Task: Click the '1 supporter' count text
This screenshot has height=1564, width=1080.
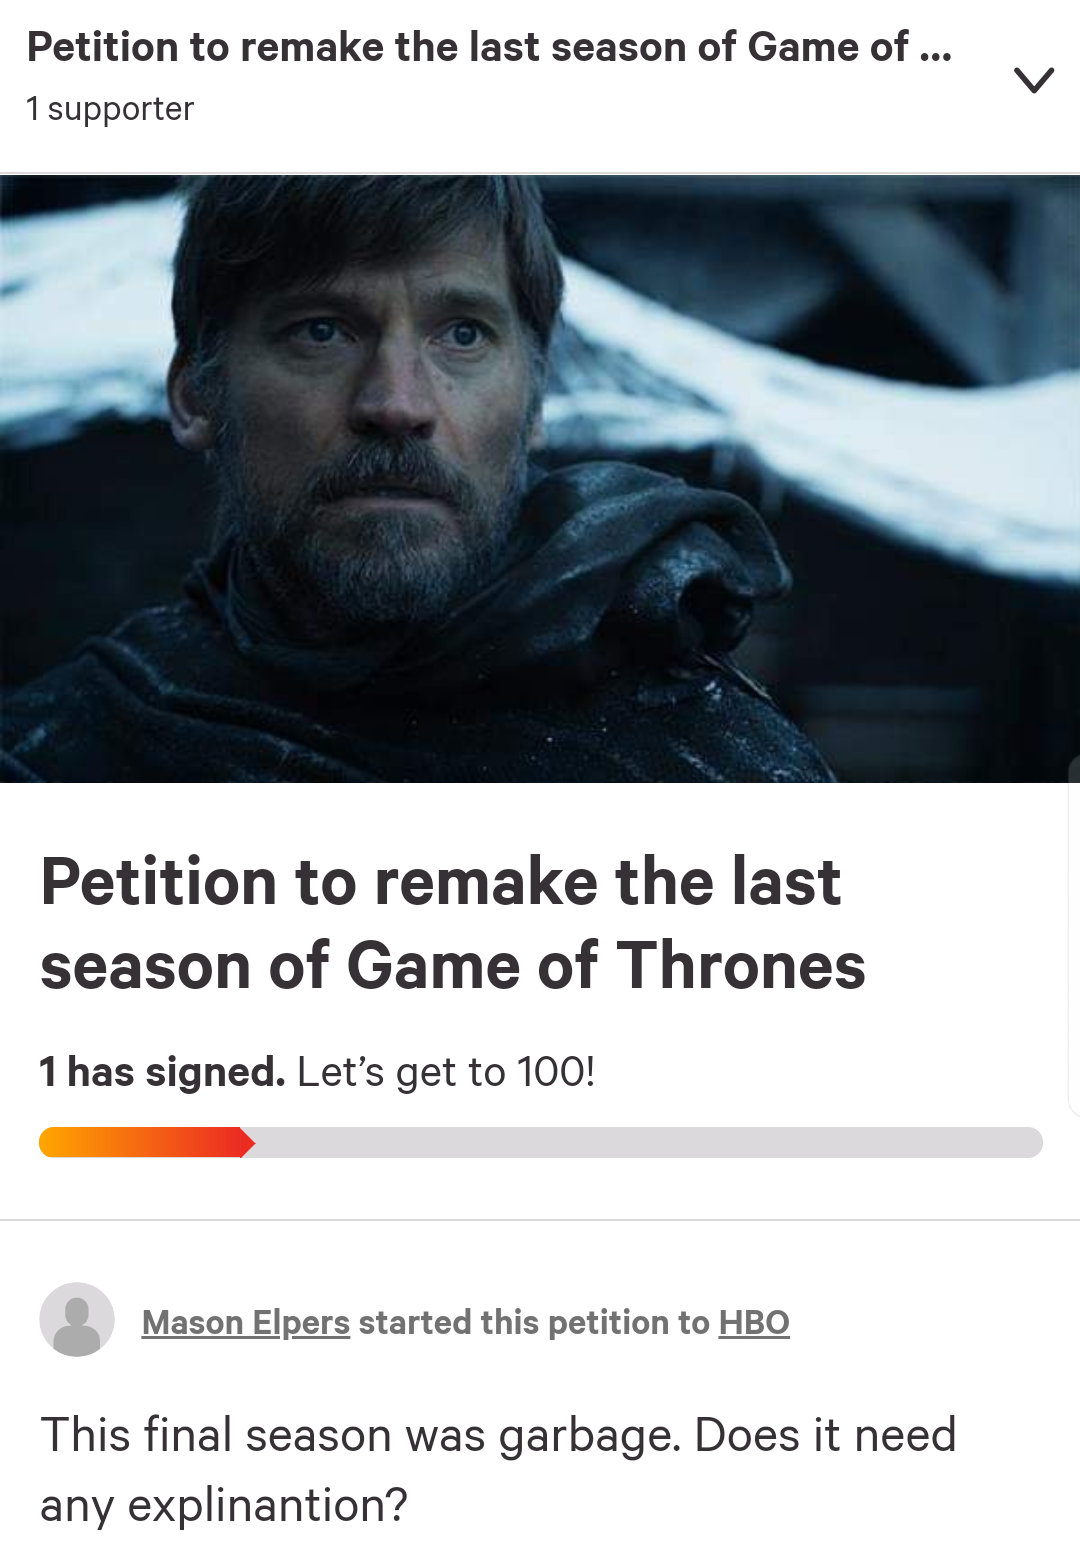Action: [x=110, y=109]
